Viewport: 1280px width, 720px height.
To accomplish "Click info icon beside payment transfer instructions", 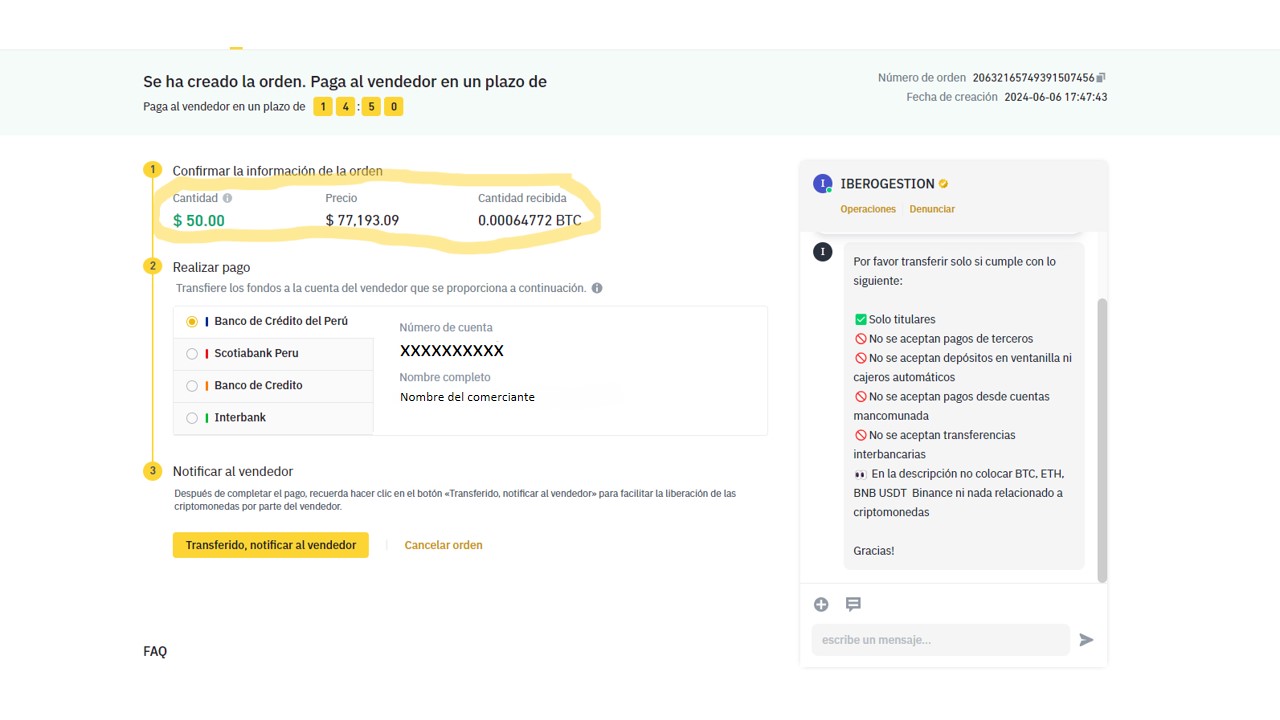I will tap(597, 288).
